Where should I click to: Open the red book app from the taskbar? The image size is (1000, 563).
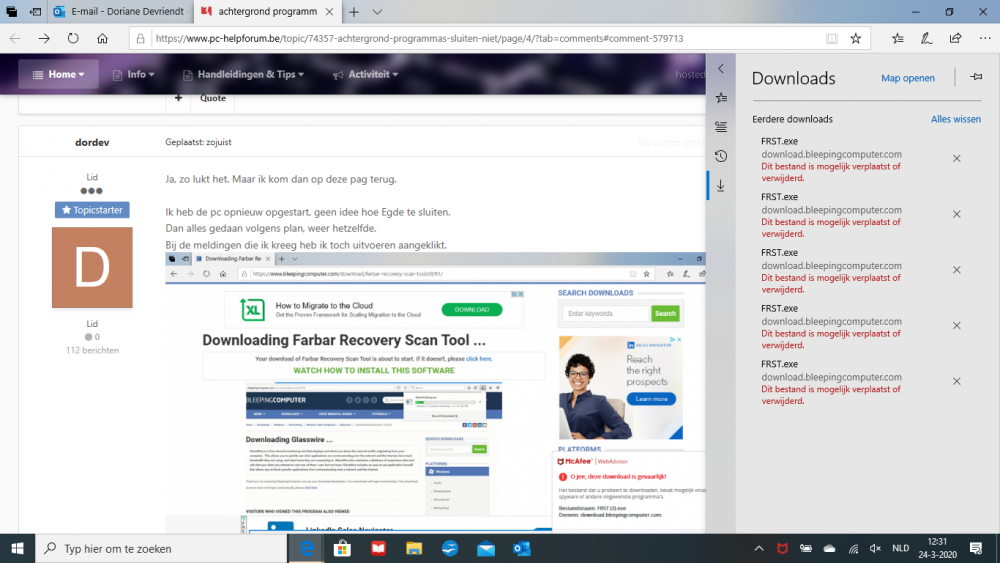click(x=378, y=548)
